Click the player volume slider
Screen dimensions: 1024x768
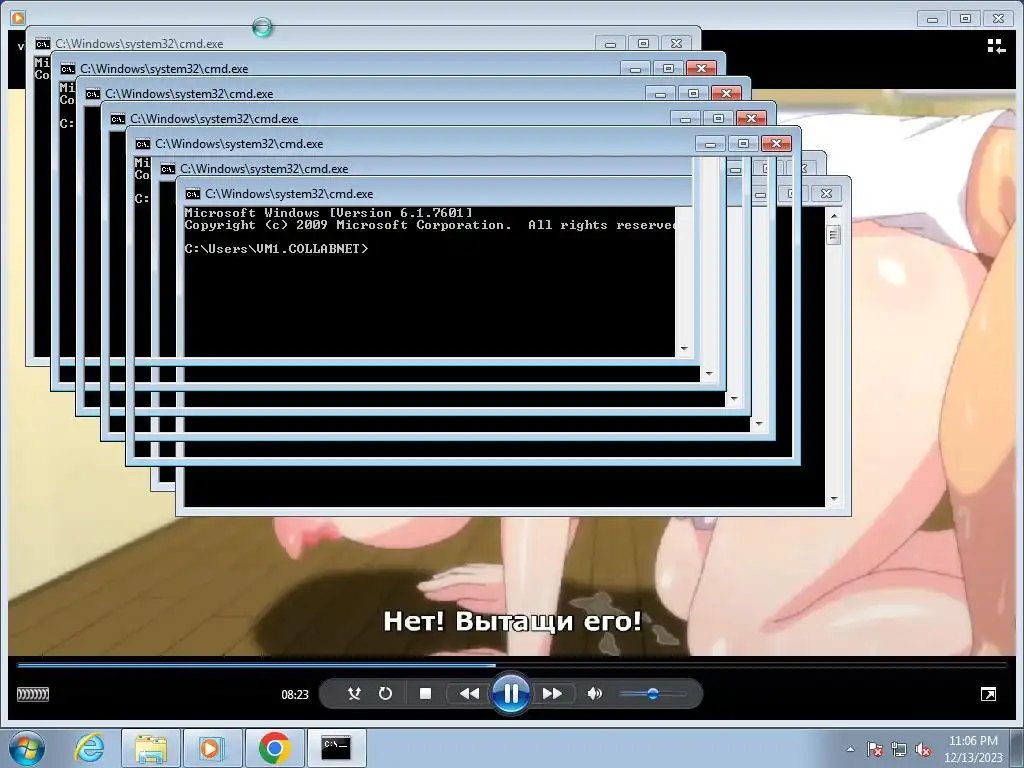(652, 694)
